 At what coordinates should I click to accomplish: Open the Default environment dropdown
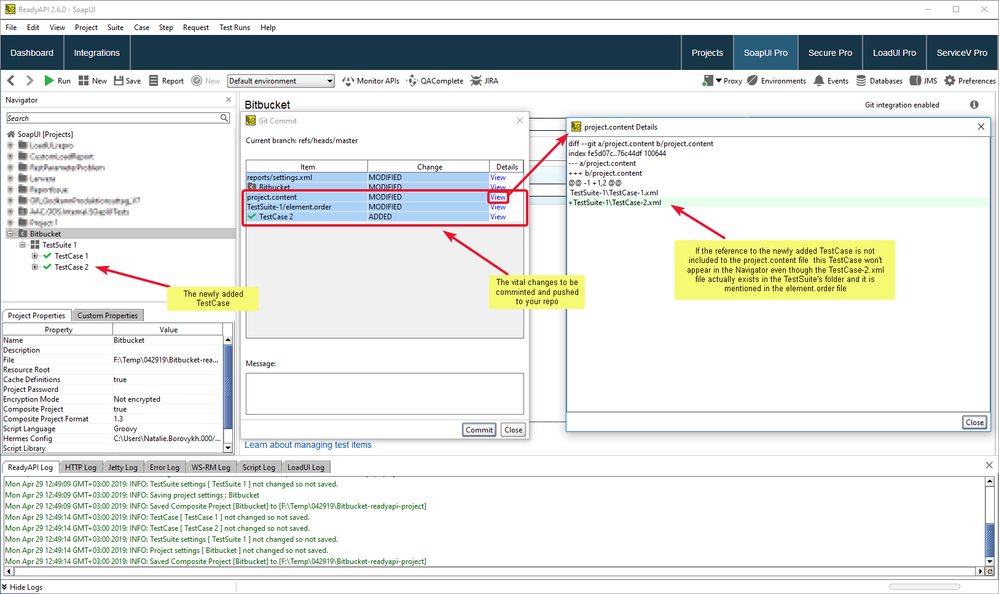(x=281, y=81)
